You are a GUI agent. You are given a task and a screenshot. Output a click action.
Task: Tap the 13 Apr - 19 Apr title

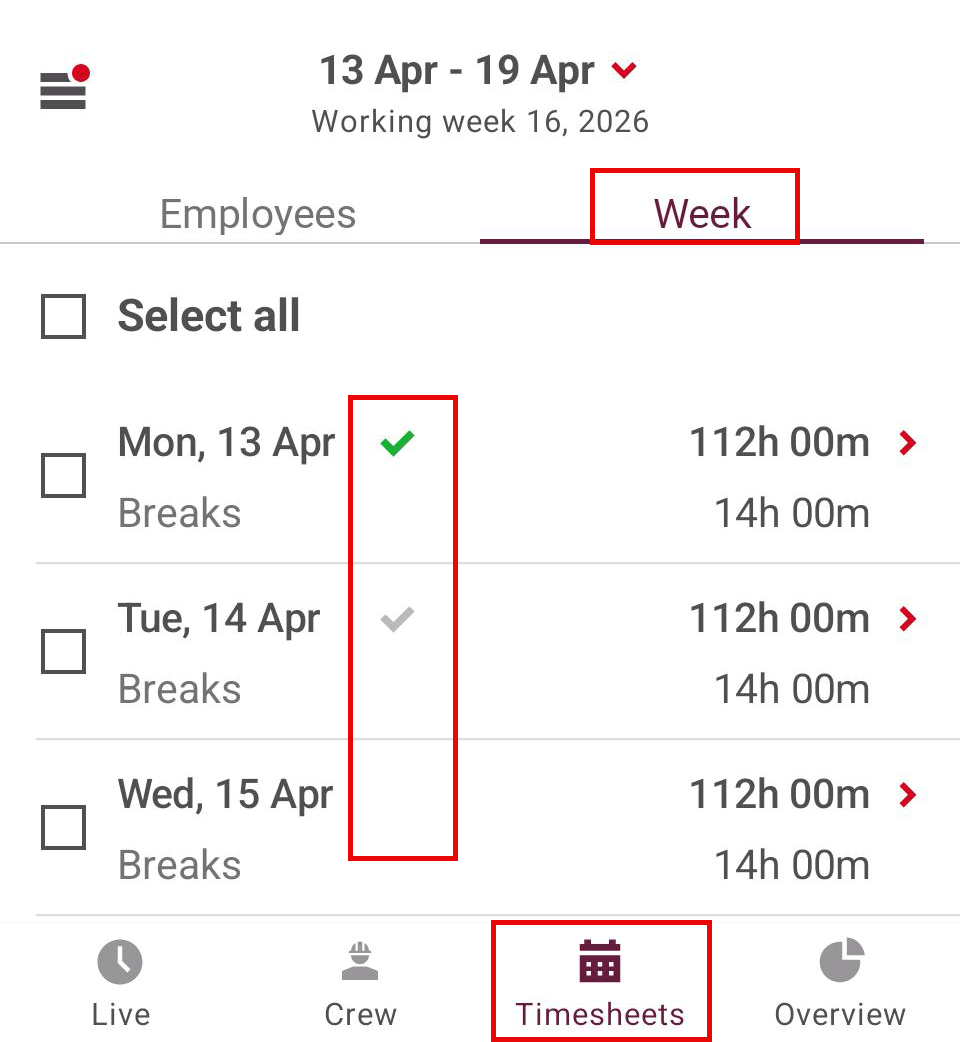click(x=457, y=71)
